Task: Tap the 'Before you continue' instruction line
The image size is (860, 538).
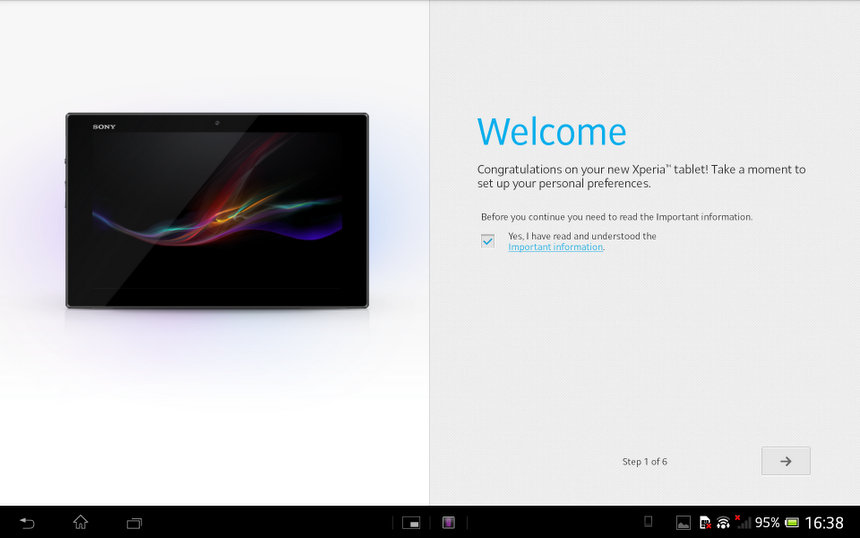Action: [616, 217]
